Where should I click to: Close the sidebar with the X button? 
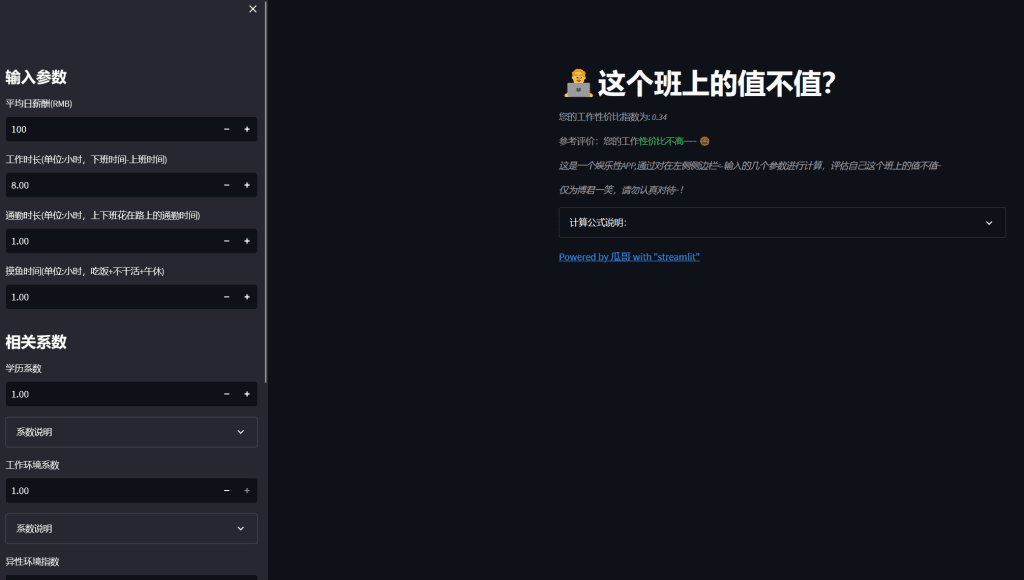pyautogui.click(x=252, y=8)
